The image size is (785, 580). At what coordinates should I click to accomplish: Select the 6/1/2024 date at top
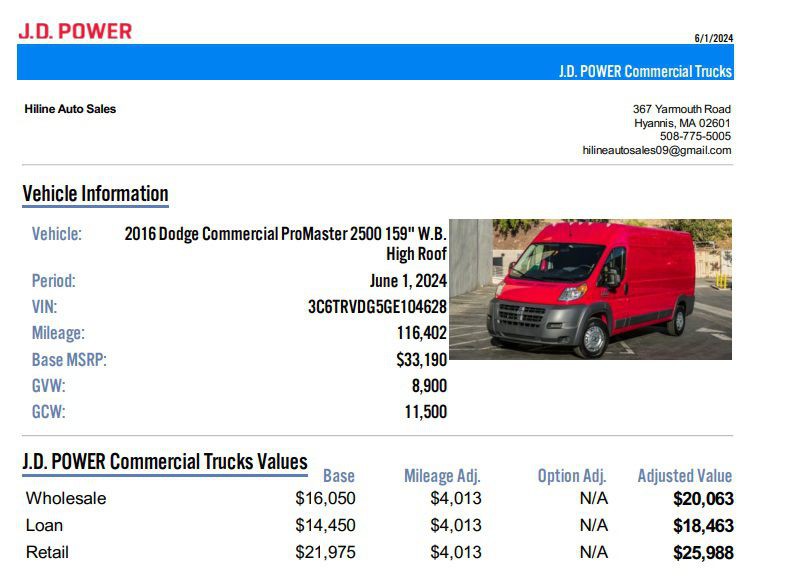(713, 39)
